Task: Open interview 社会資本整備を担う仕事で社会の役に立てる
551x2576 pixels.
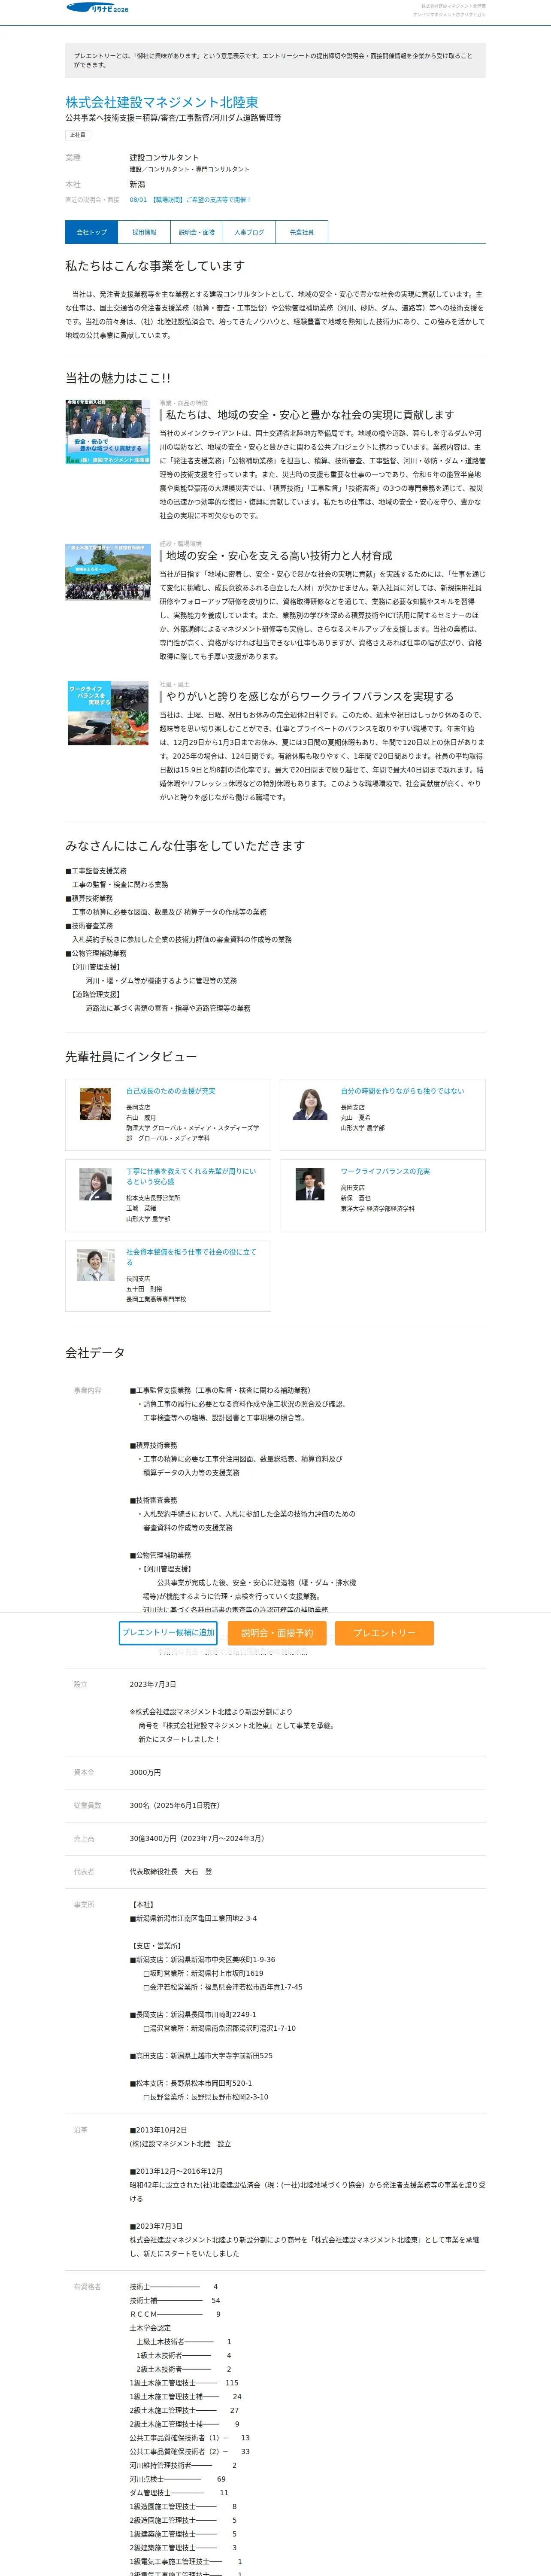Action: click(x=192, y=1257)
